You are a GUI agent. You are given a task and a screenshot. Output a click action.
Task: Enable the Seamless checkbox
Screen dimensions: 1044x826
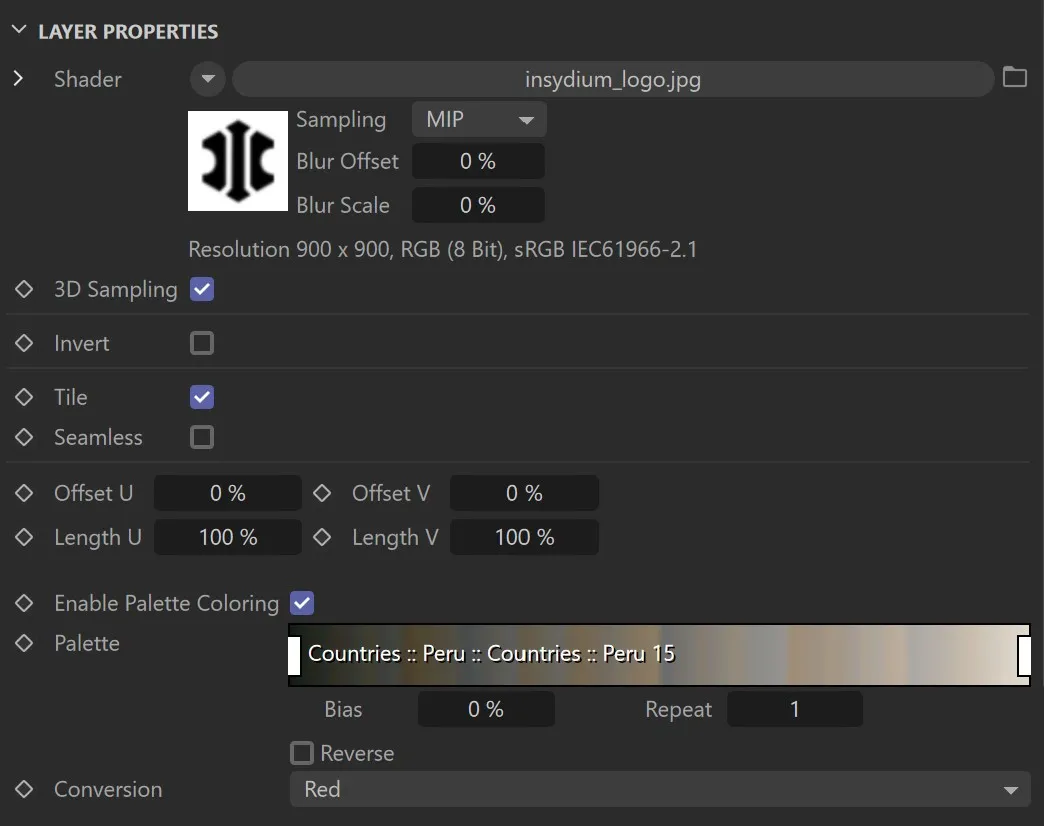(x=201, y=437)
